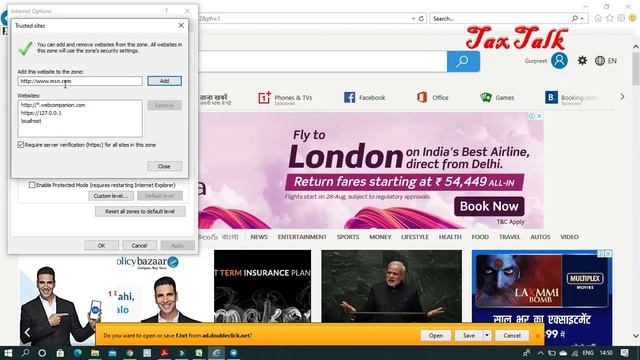
Task: Switch to the SPORTS tab
Action: [348, 237]
